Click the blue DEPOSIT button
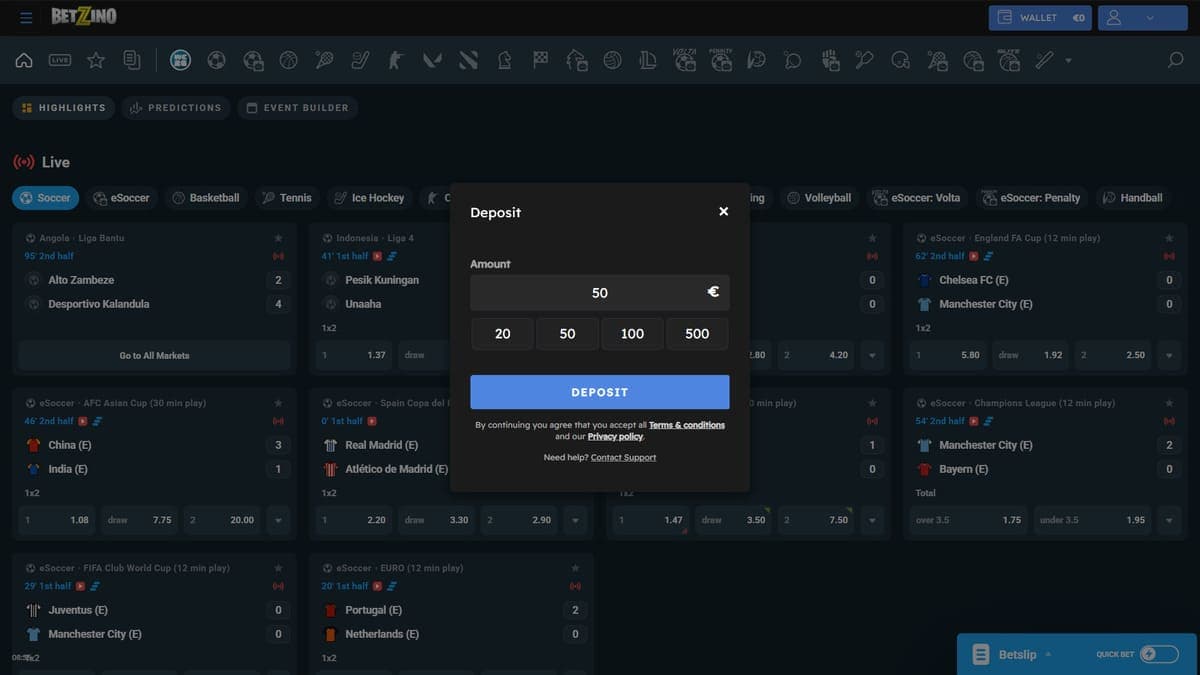The height and width of the screenshot is (675, 1200). pyautogui.click(x=600, y=392)
